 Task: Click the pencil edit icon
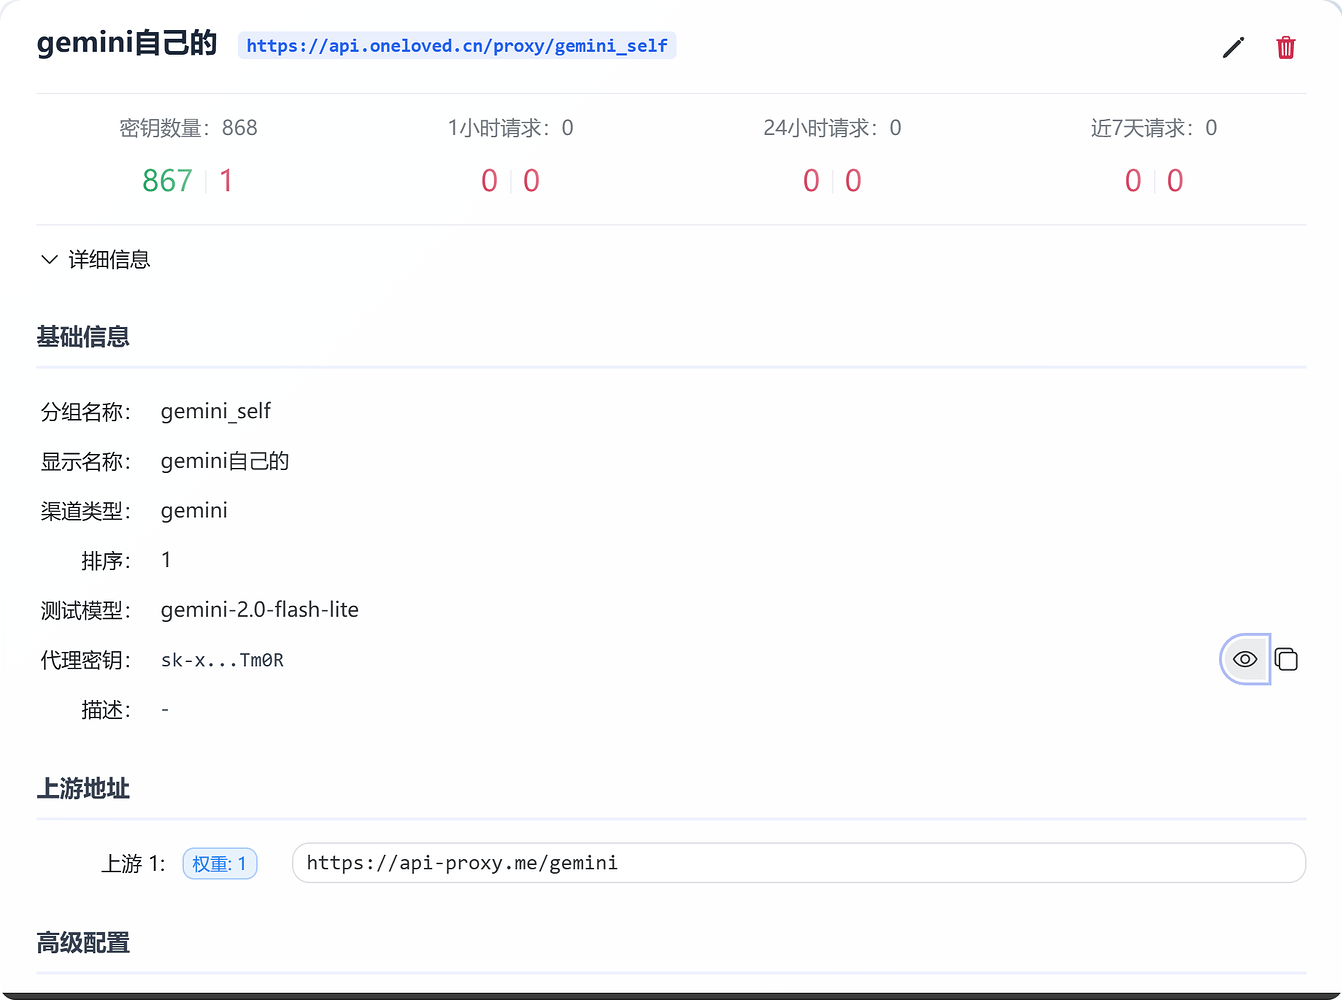1233,47
